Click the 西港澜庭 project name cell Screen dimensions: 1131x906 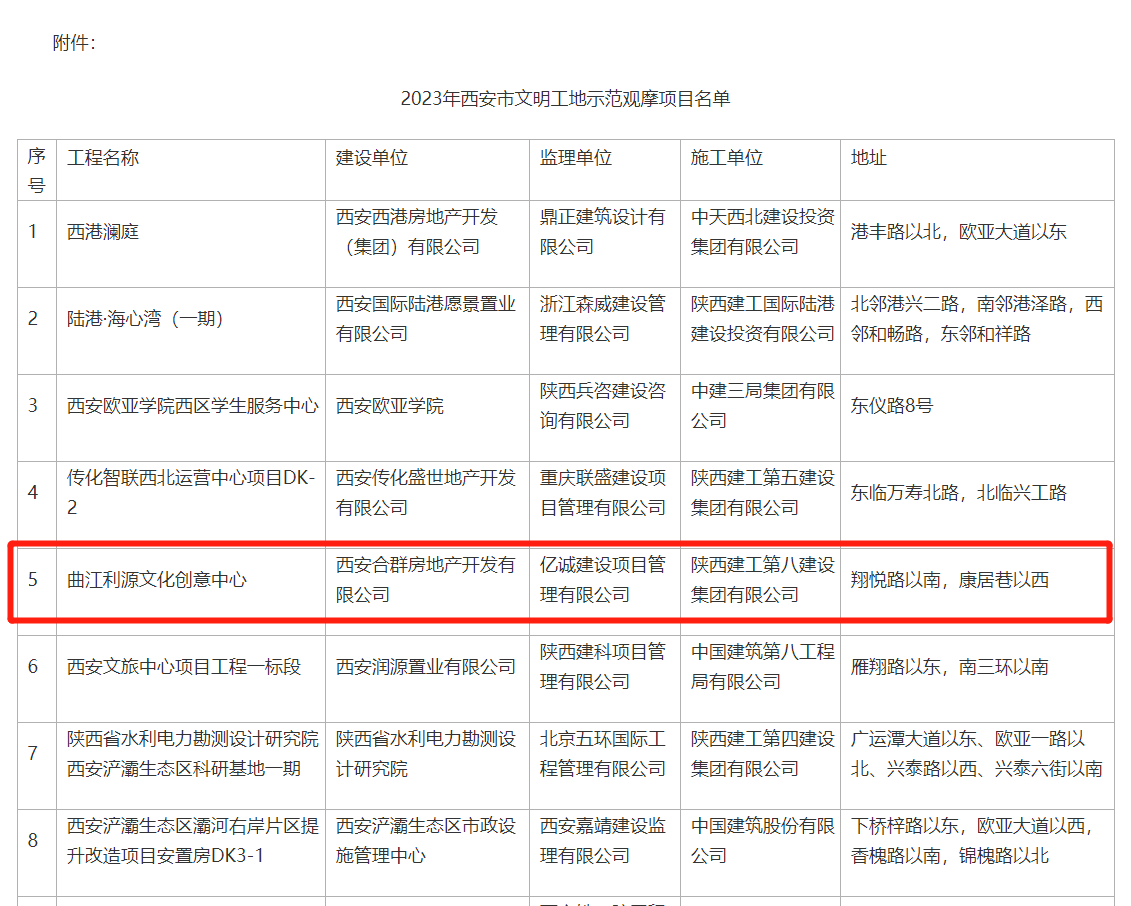coord(103,232)
